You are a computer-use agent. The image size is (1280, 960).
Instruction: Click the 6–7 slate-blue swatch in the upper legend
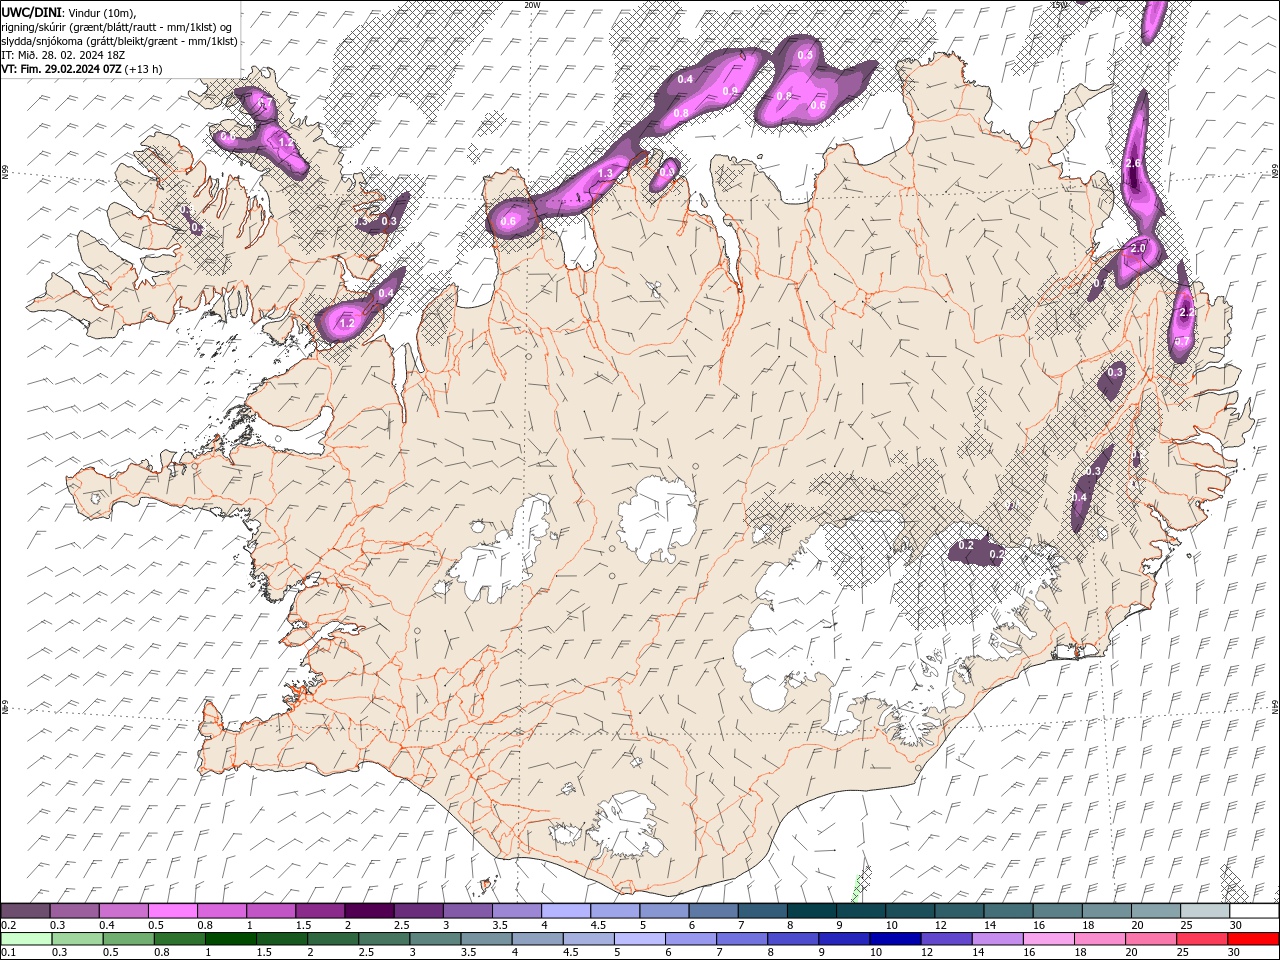tap(713, 911)
